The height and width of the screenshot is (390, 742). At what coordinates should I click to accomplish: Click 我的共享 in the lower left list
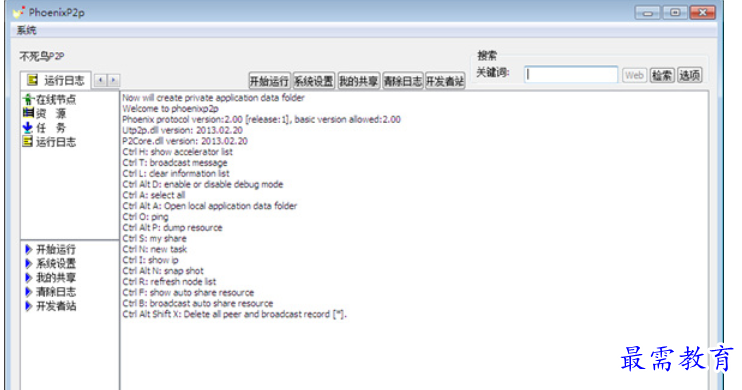click(x=56, y=278)
